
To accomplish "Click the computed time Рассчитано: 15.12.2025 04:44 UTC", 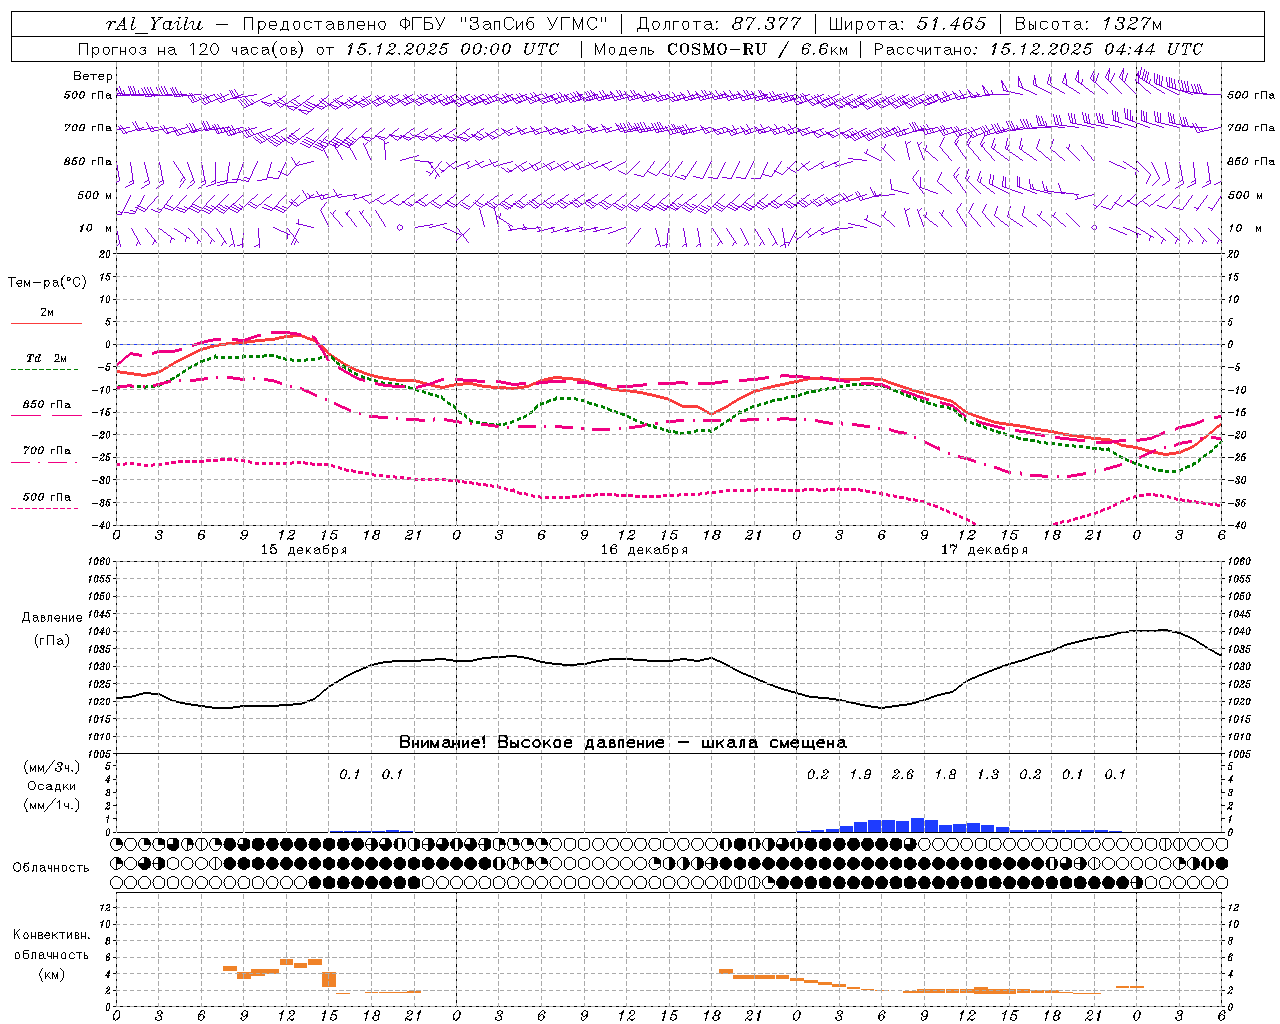I will pos(1038,49).
